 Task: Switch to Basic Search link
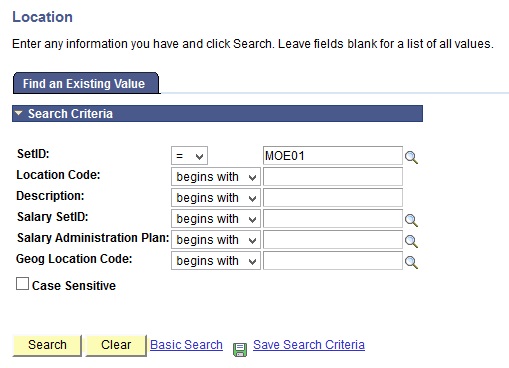pos(186,345)
